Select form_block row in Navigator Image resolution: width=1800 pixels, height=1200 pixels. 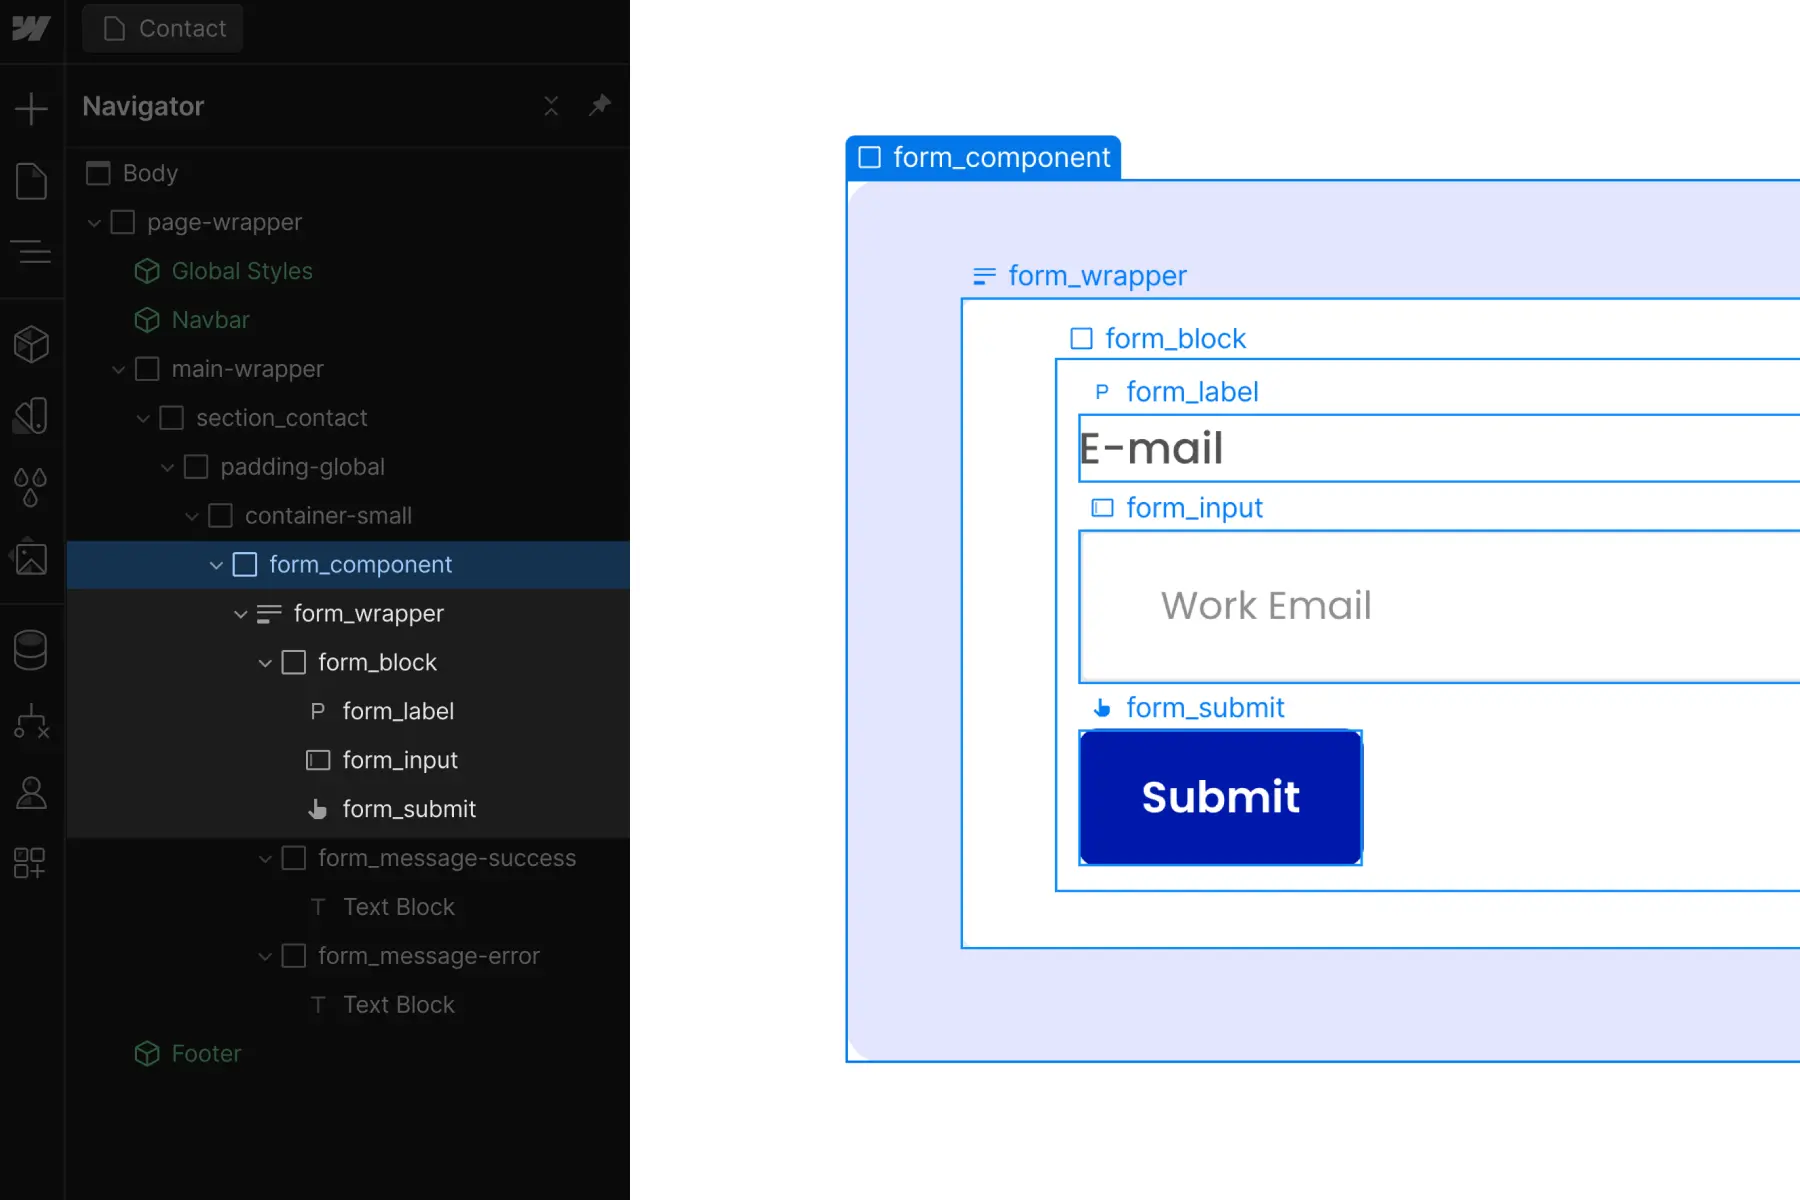(x=349, y=662)
